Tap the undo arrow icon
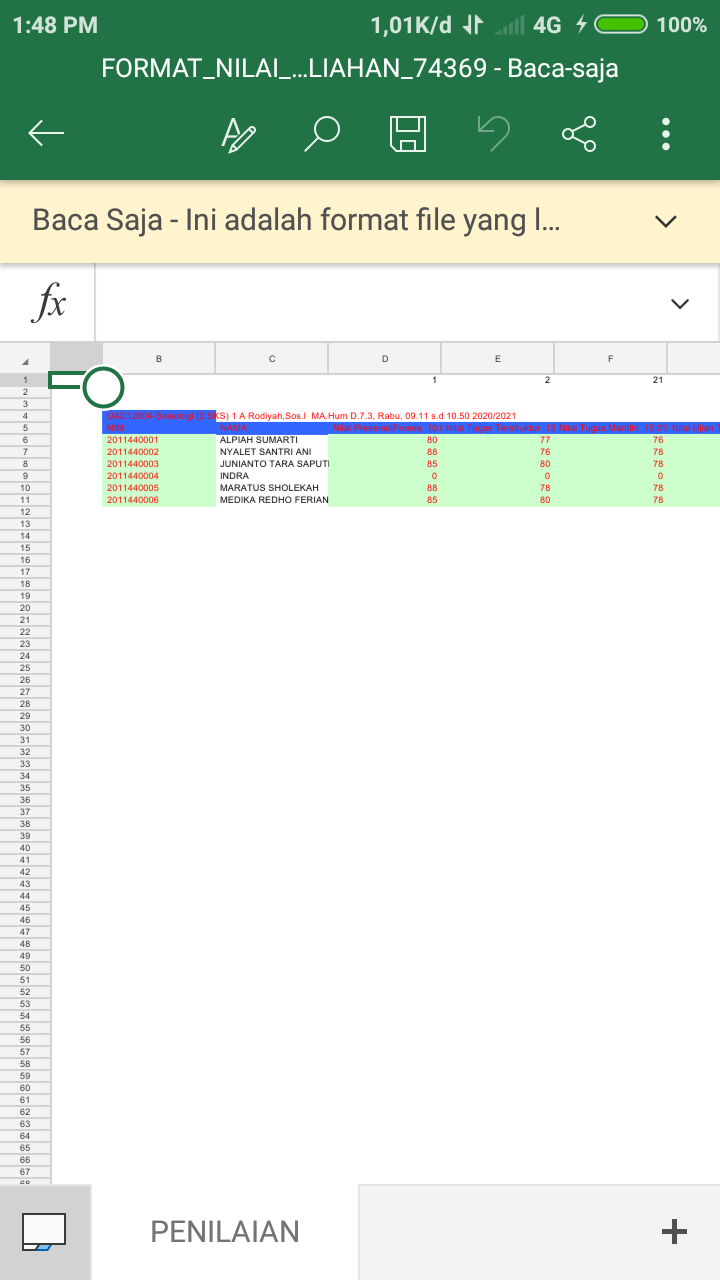 (x=493, y=133)
